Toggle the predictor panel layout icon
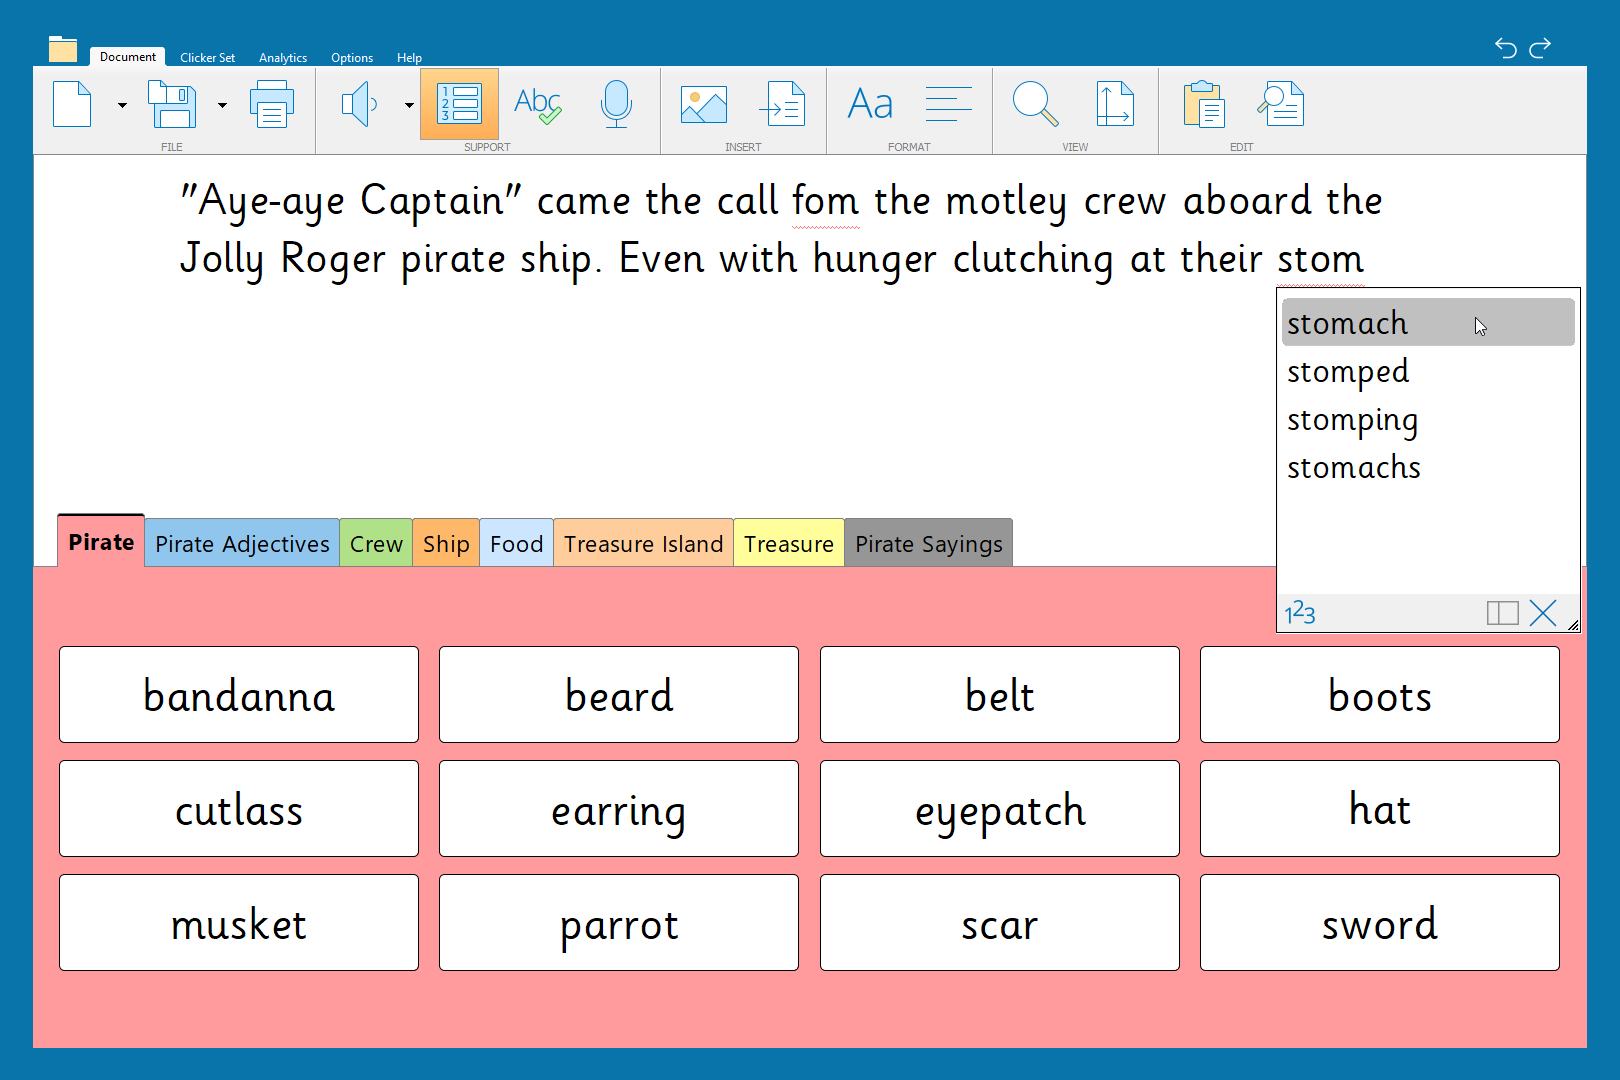The height and width of the screenshot is (1080, 1620). [1502, 613]
